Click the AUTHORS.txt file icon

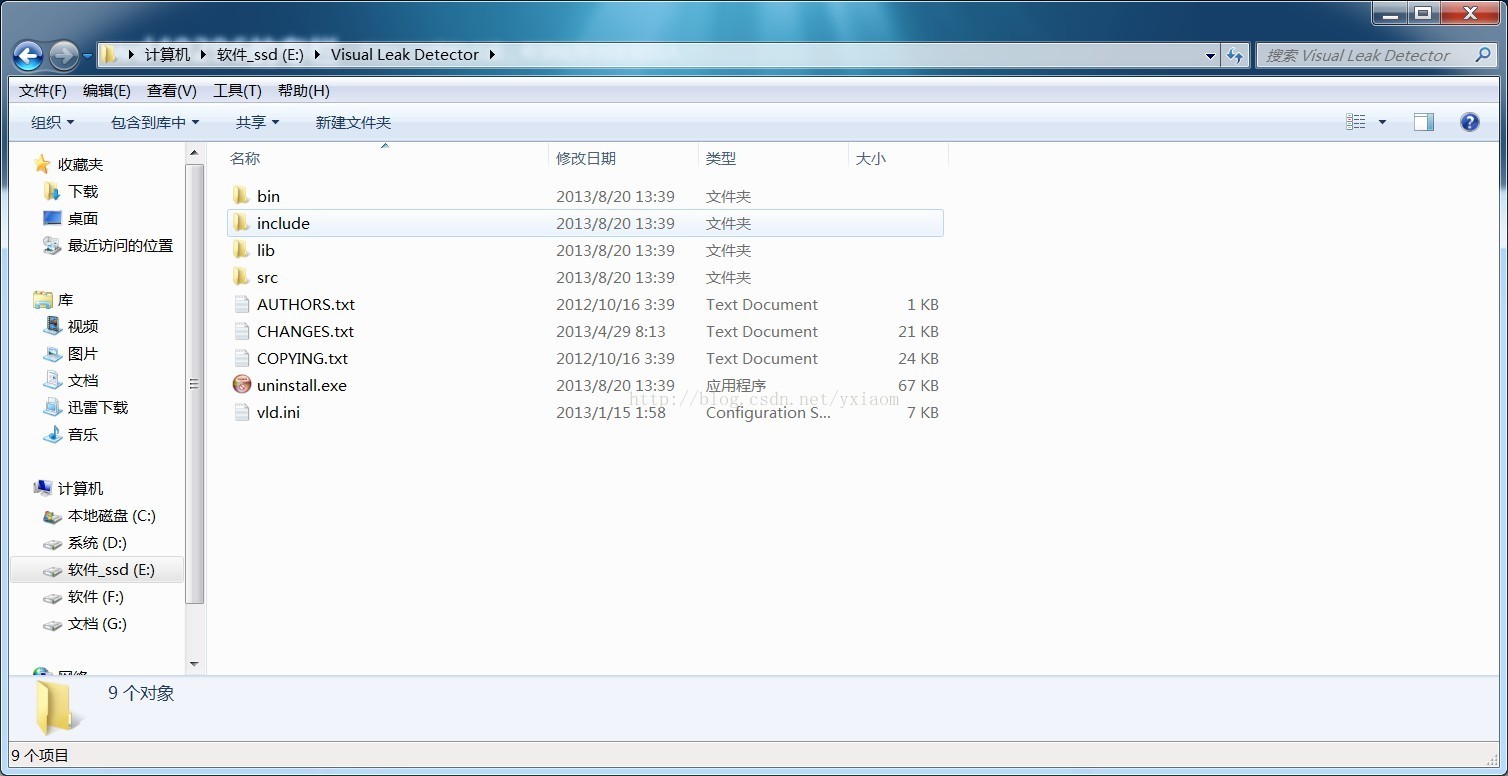pos(241,304)
